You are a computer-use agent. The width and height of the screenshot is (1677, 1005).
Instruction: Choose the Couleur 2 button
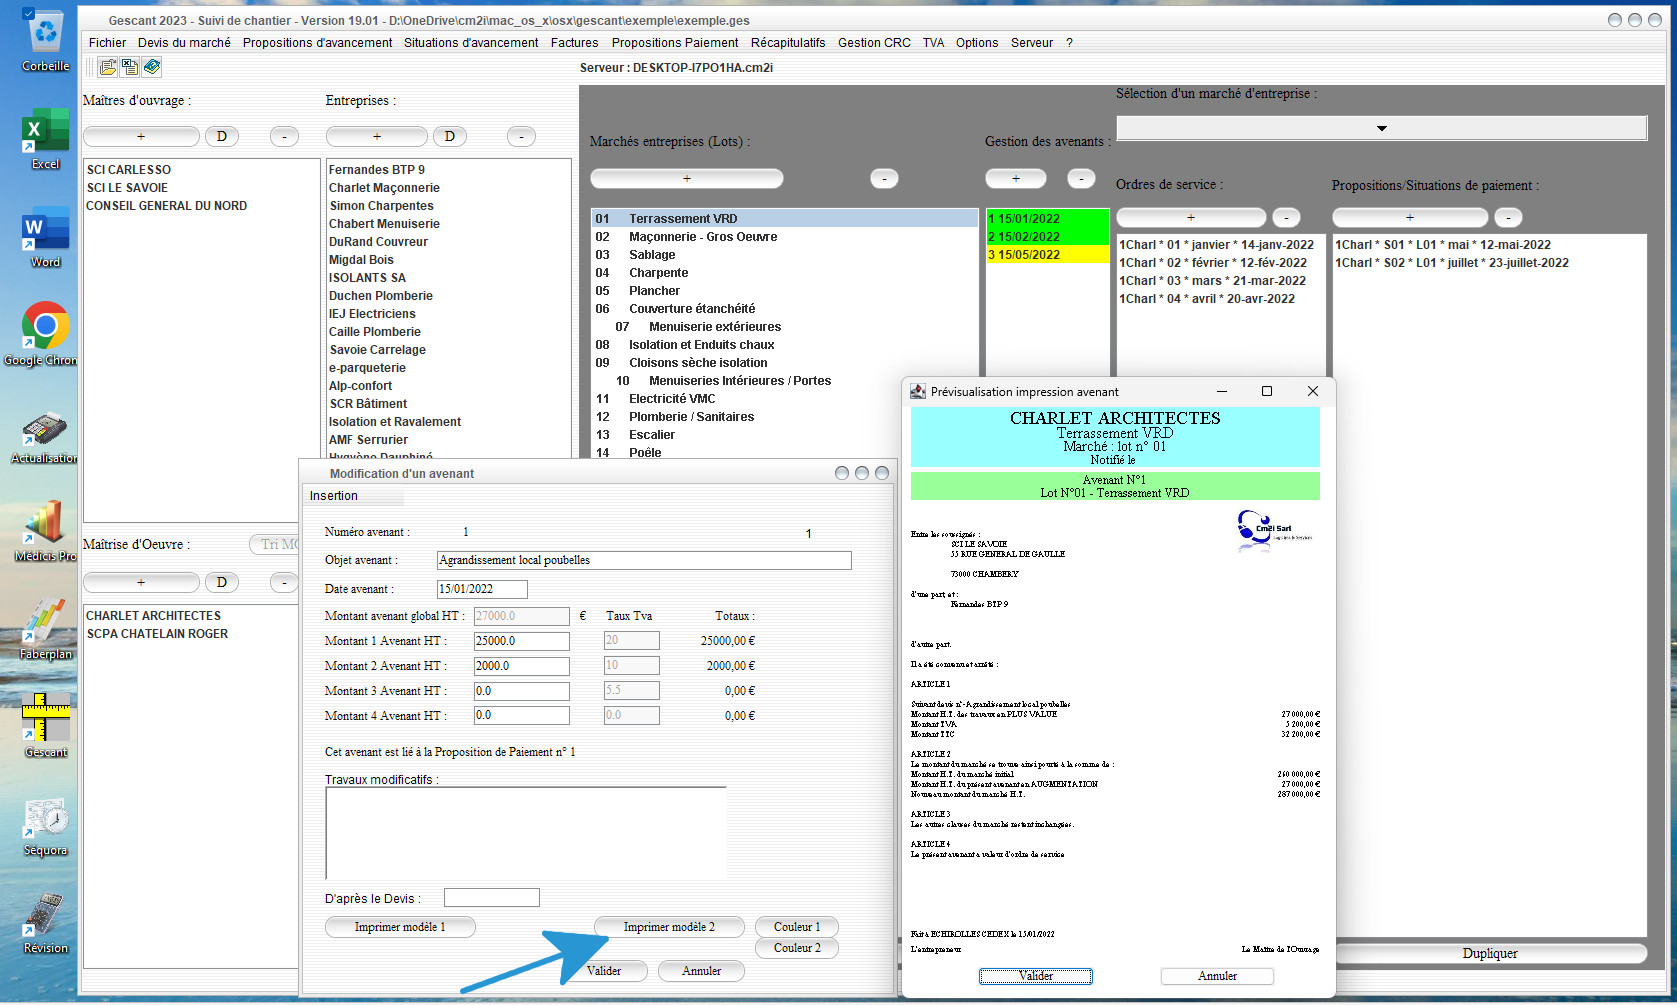[797, 948]
